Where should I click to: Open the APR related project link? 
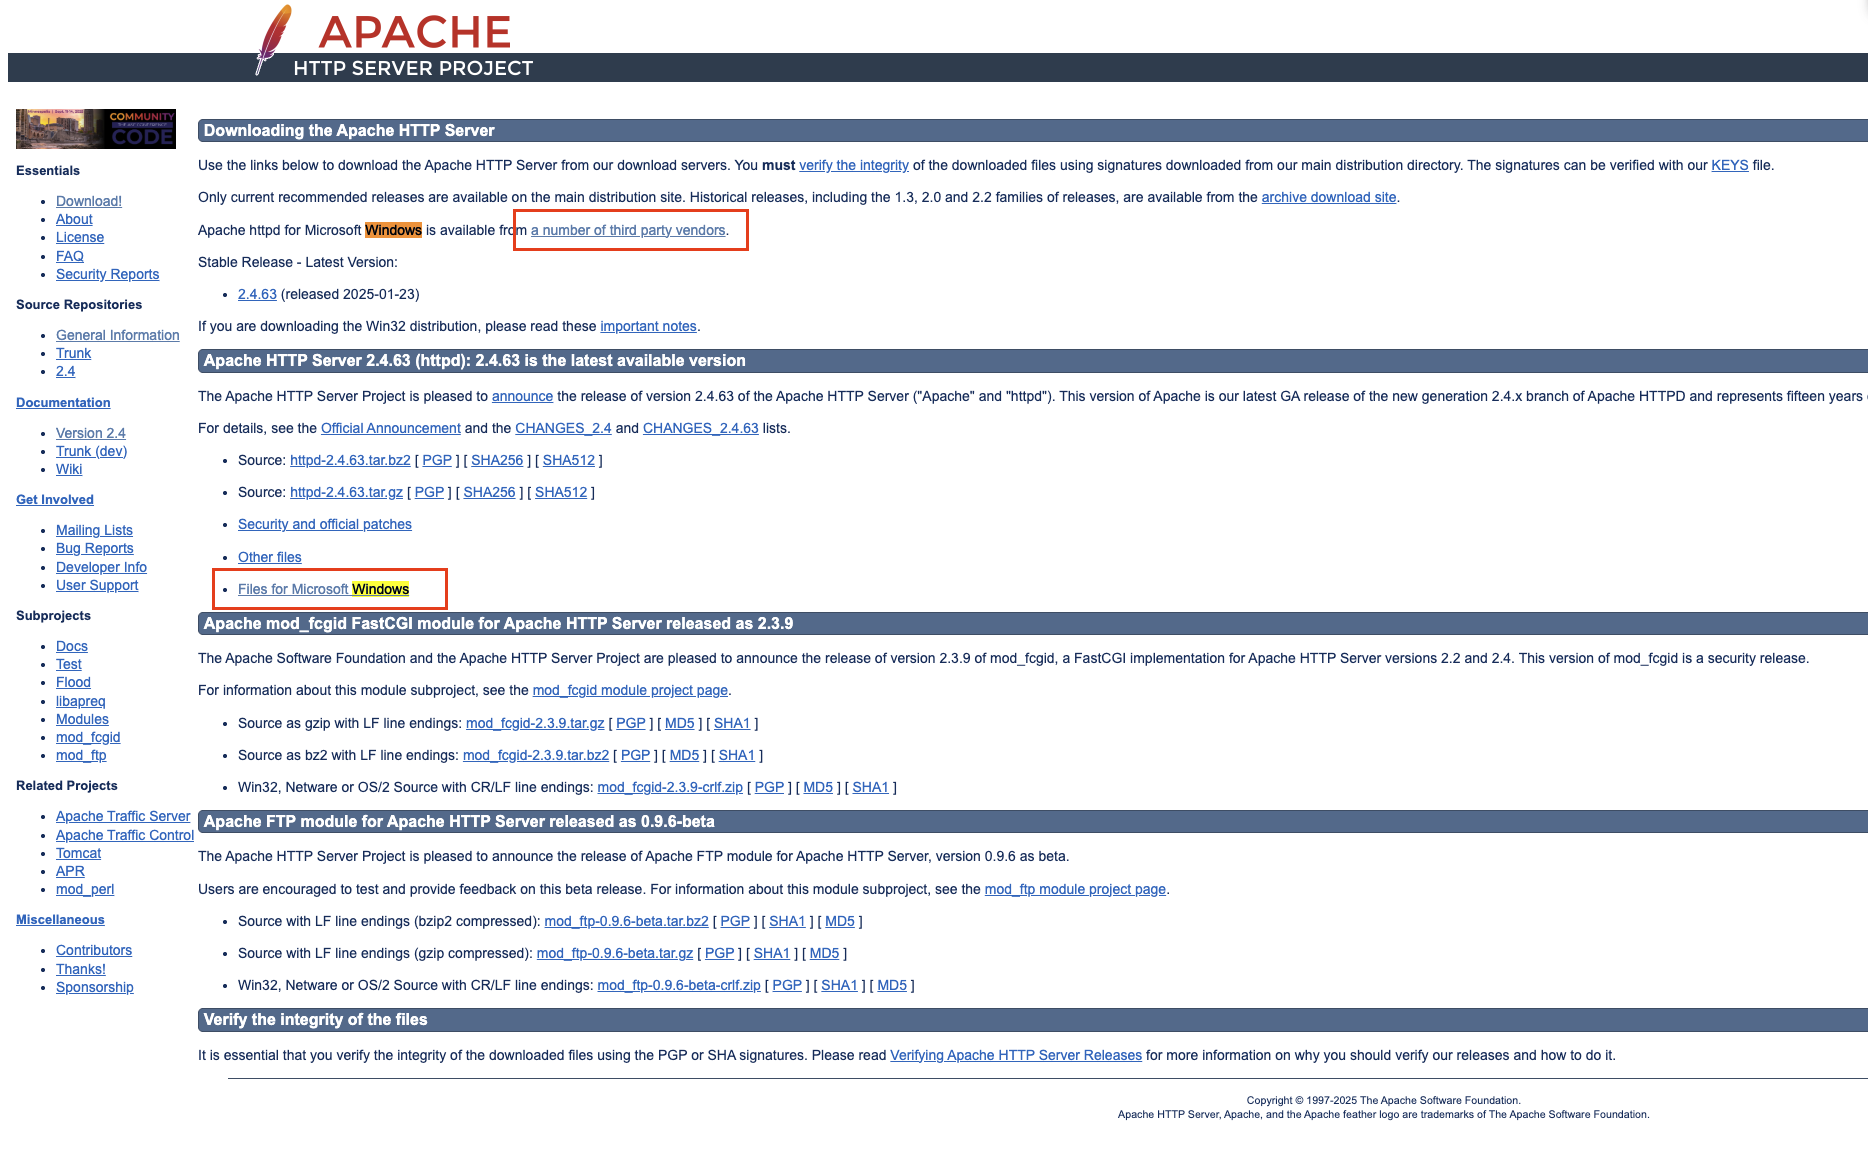point(70,871)
